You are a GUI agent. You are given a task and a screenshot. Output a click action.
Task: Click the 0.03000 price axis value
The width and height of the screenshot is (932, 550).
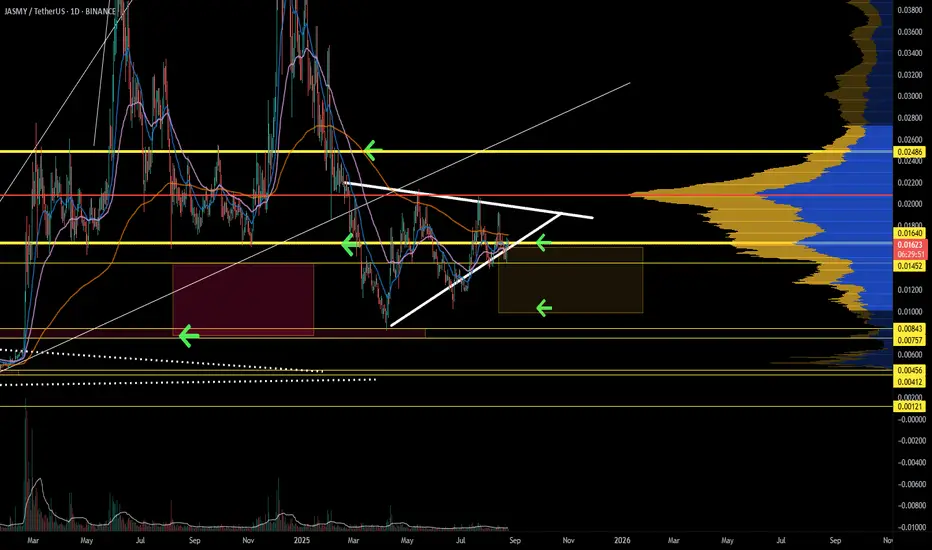pos(911,96)
